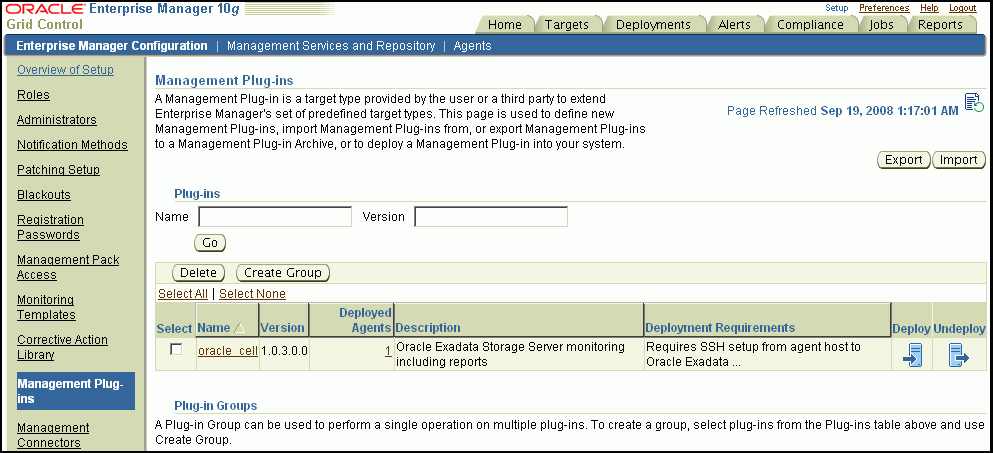Open Administrators in the sidebar
The height and width of the screenshot is (453, 993).
[56, 120]
